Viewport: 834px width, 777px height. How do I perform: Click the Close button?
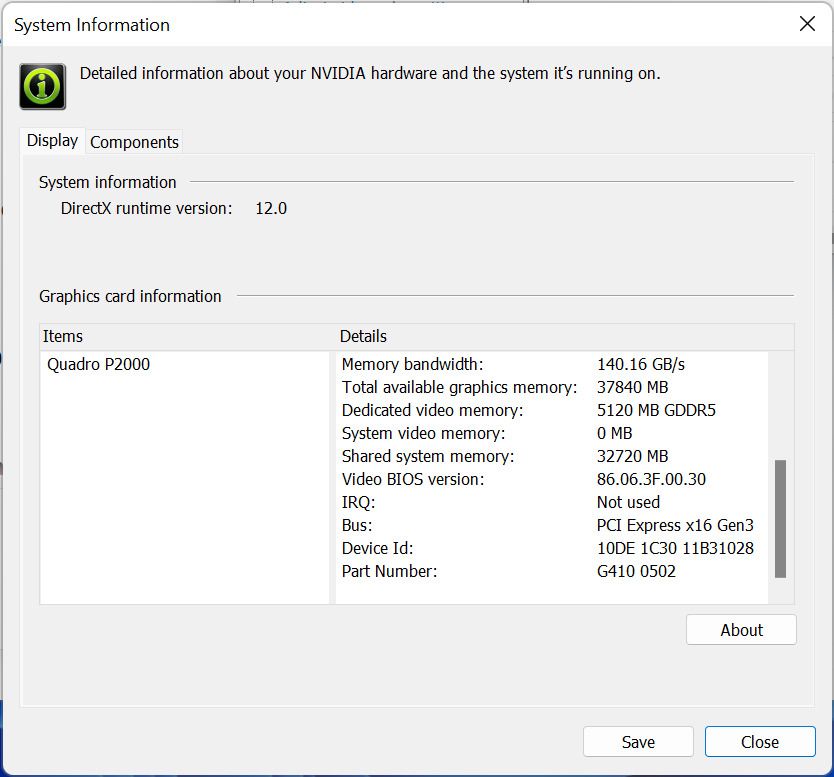pyautogui.click(x=760, y=741)
